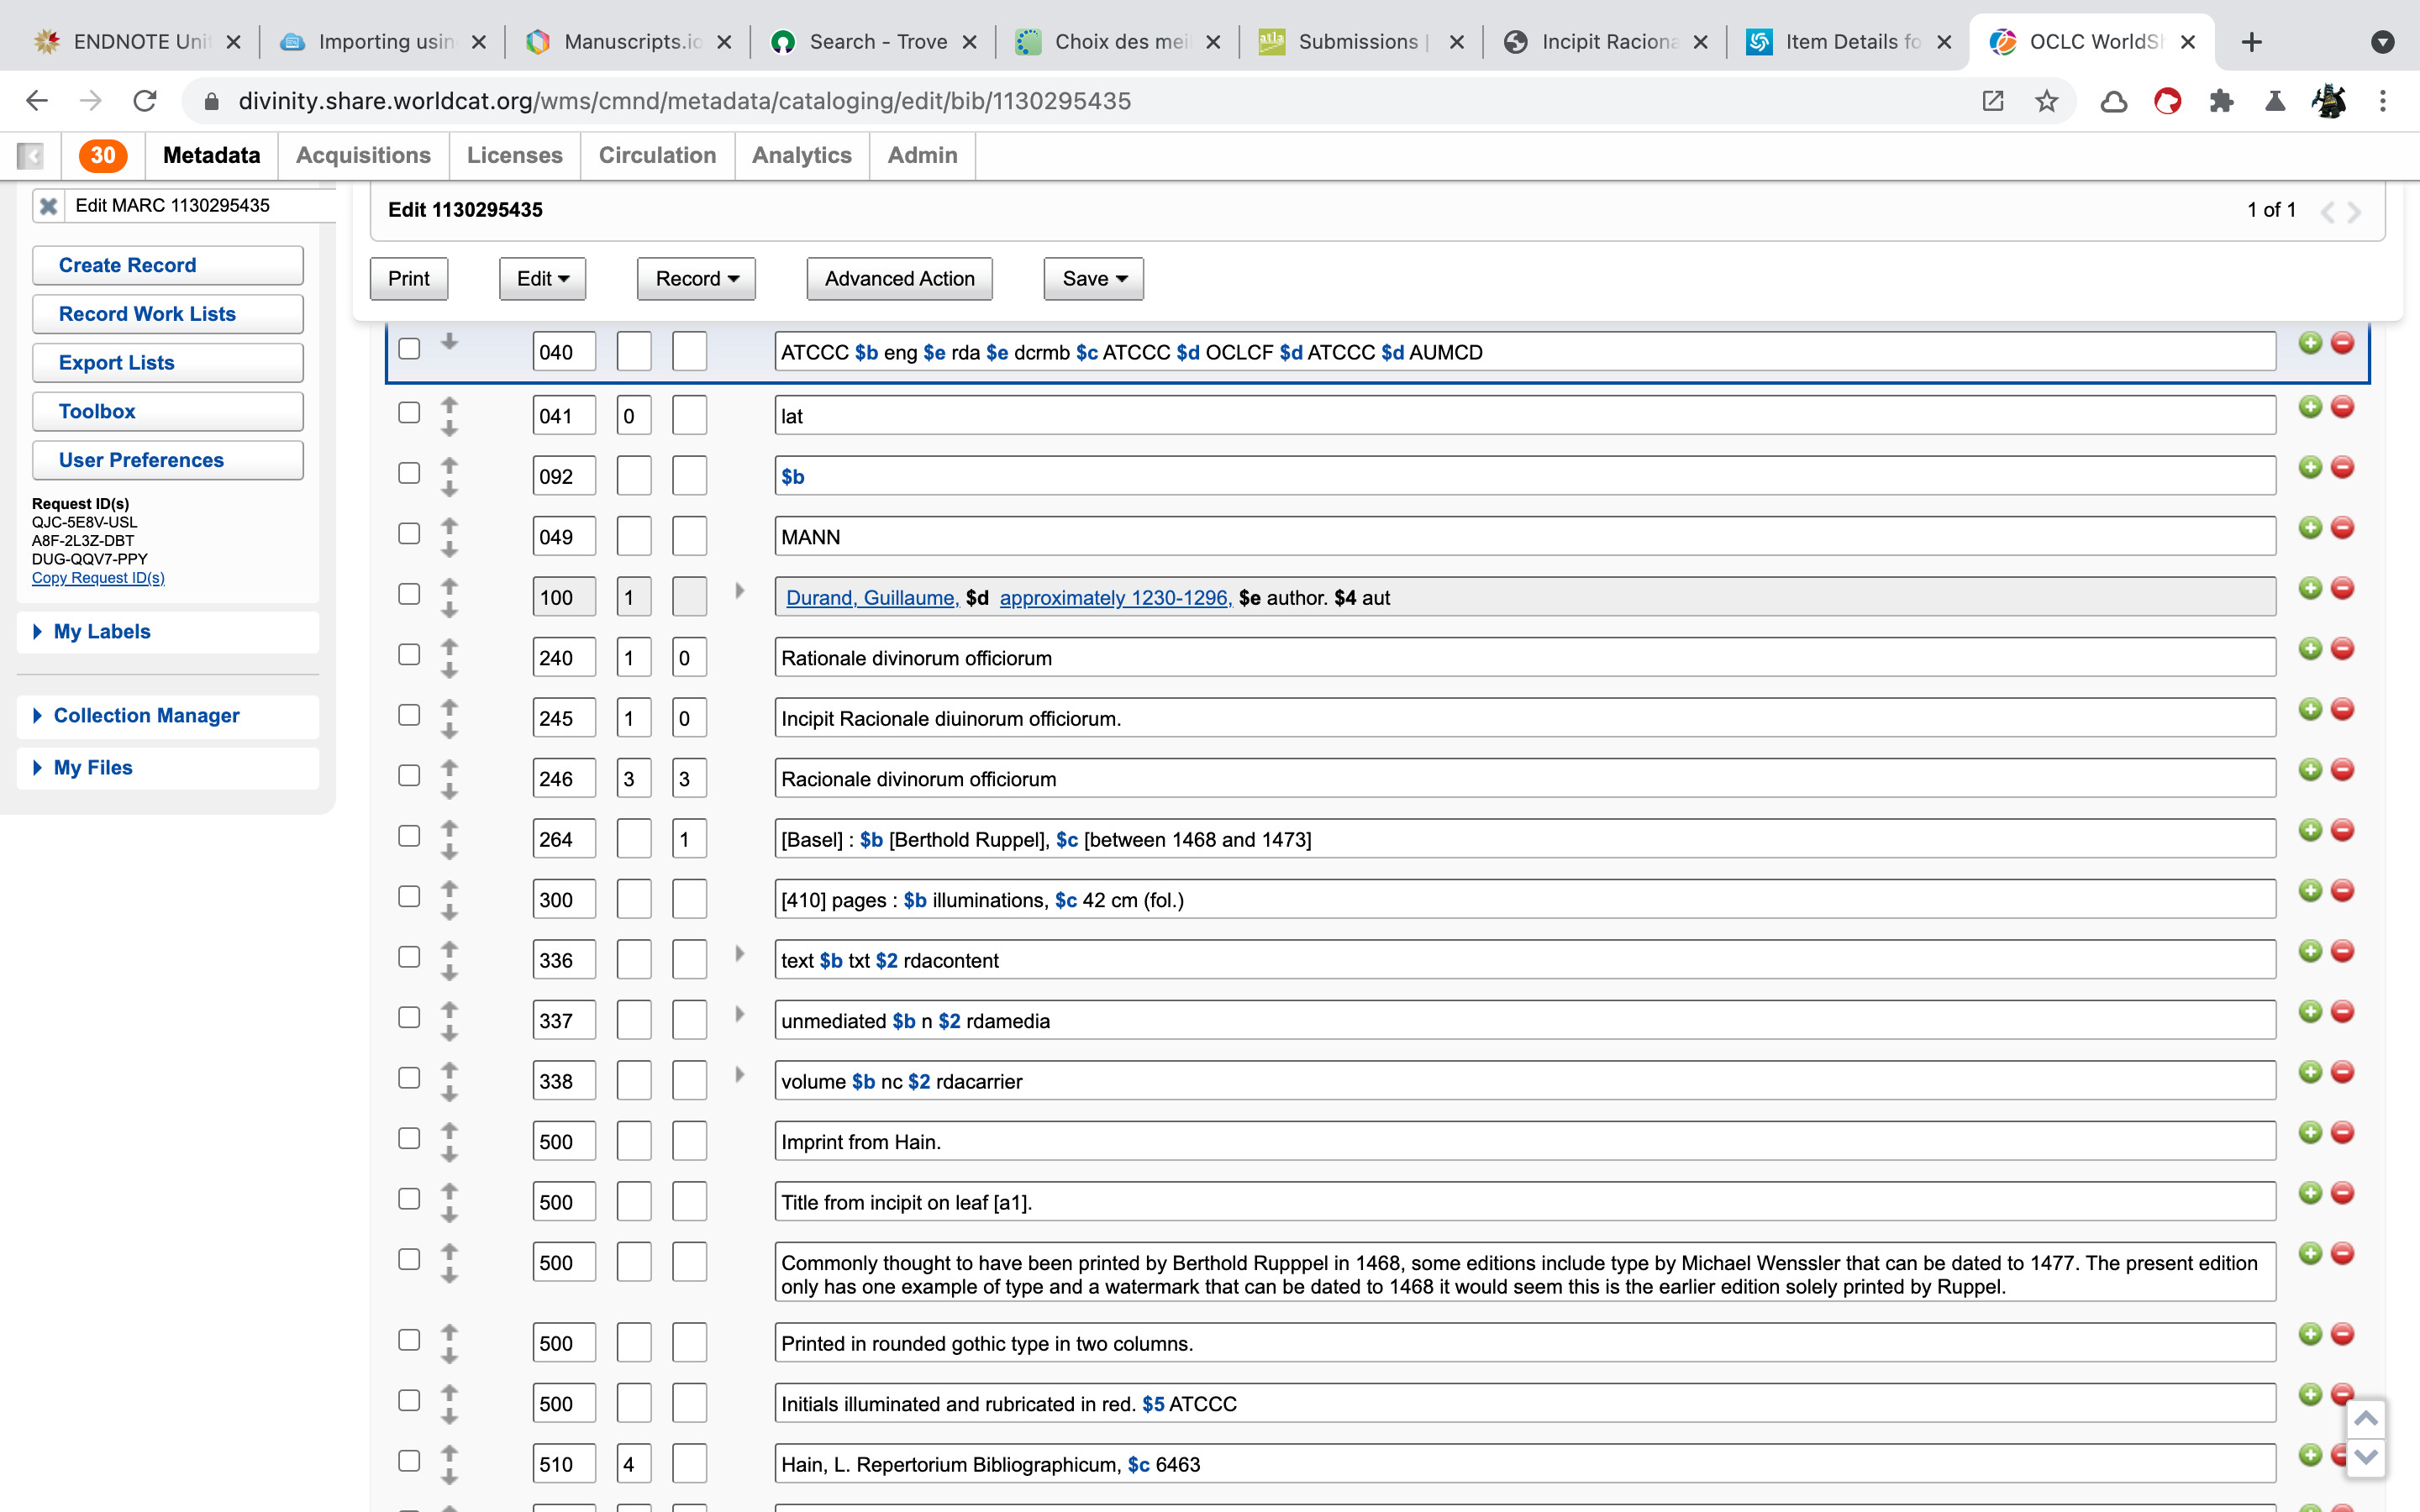Click scroll-to-top chevron button
Image resolution: width=2420 pixels, height=1512 pixels.
click(2365, 1419)
